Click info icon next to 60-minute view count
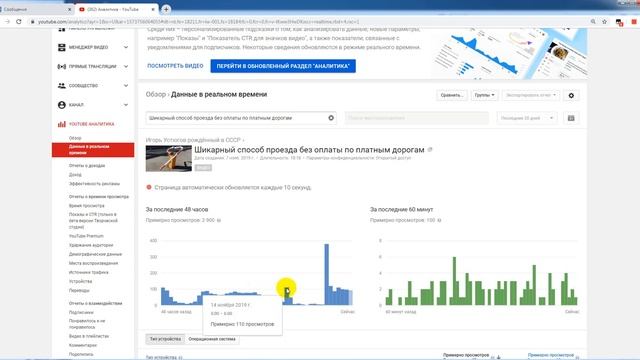 tap(439, 220)
